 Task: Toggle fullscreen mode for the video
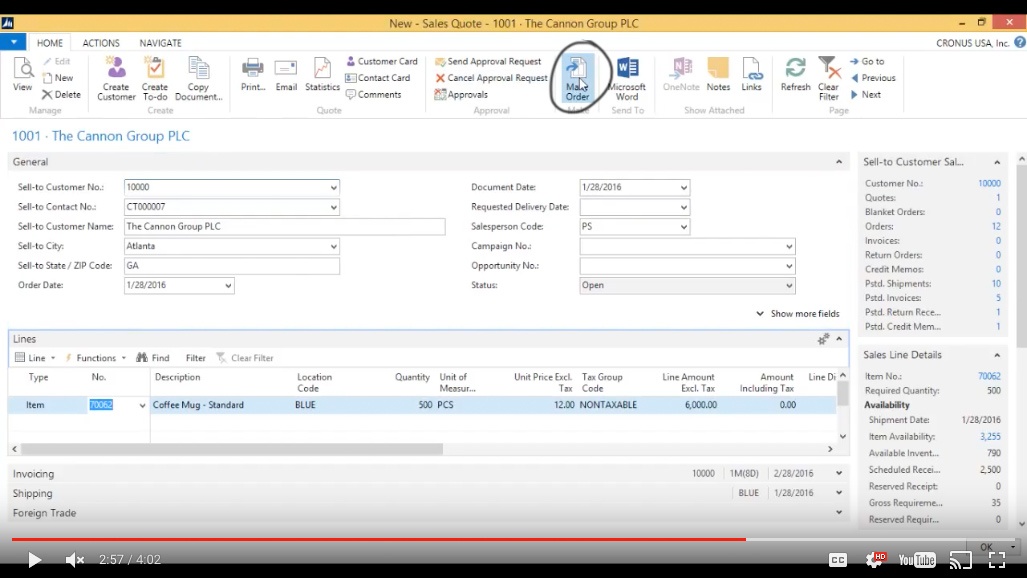pos(997,560)
